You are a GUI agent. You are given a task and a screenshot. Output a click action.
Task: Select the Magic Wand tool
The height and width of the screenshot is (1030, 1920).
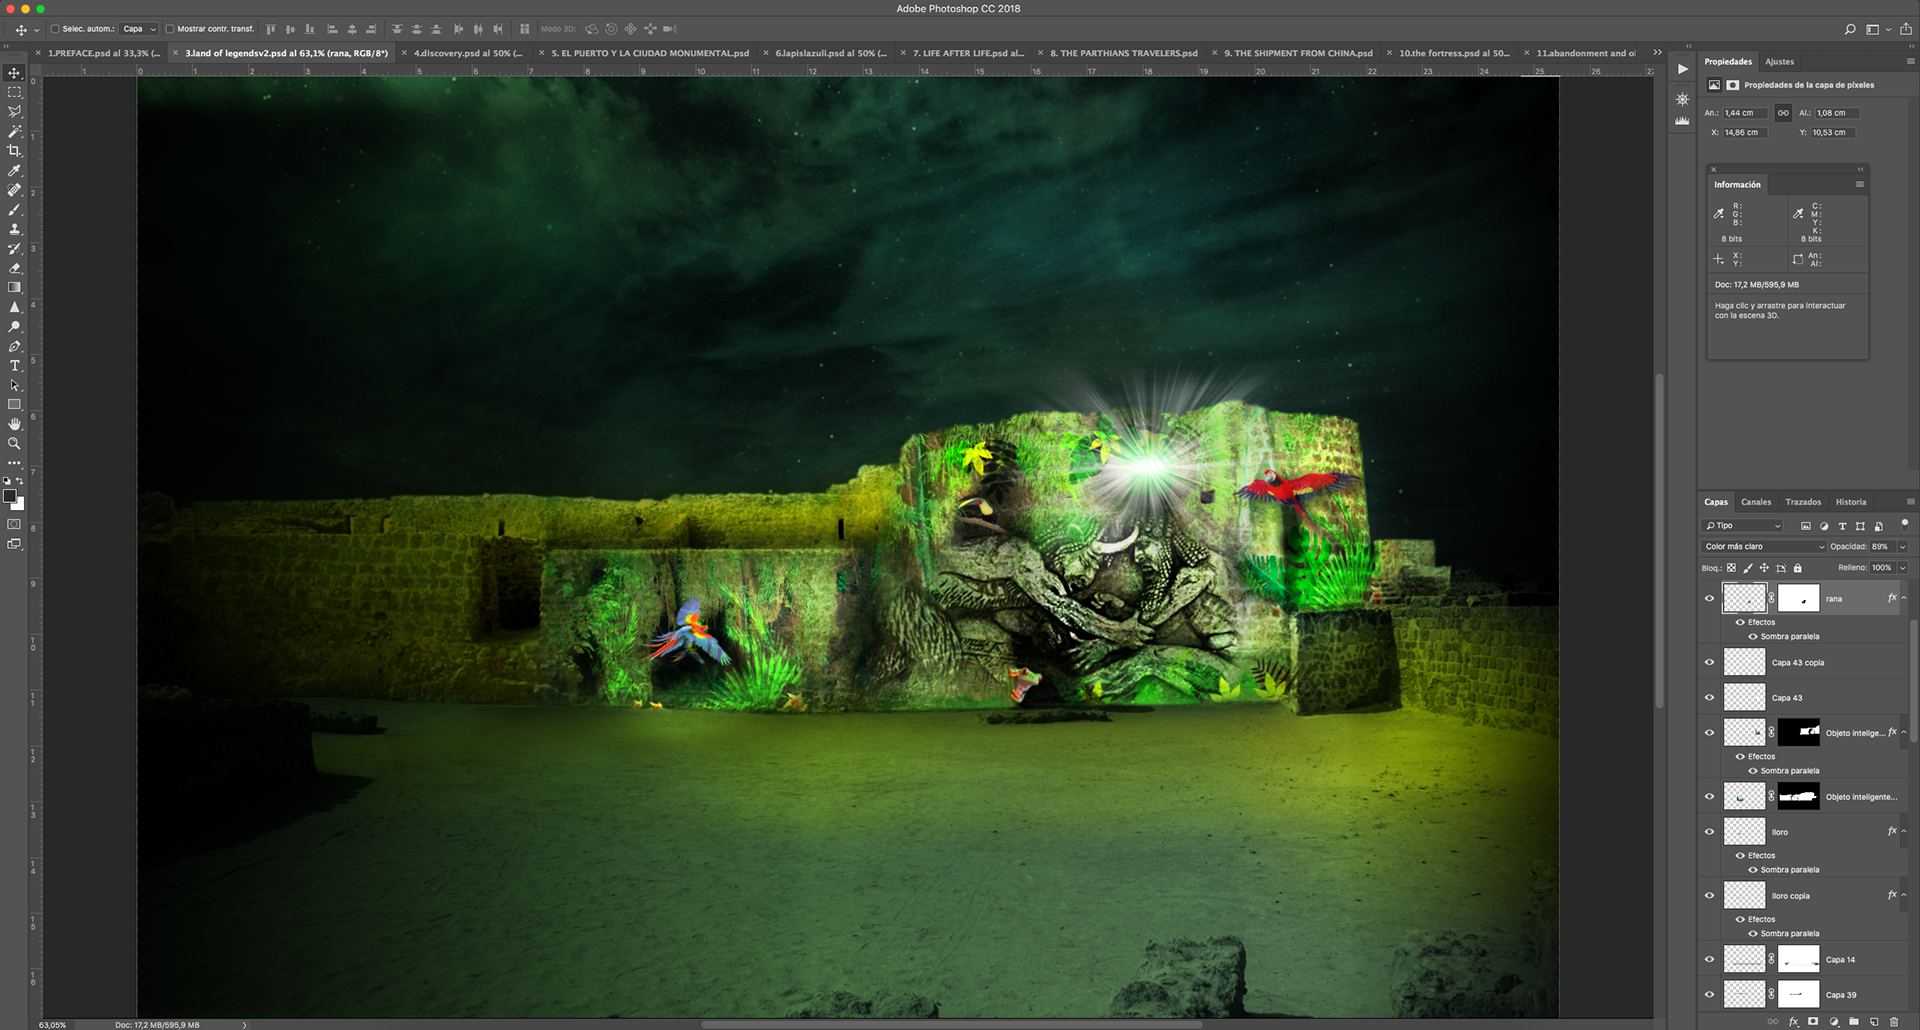14,131
